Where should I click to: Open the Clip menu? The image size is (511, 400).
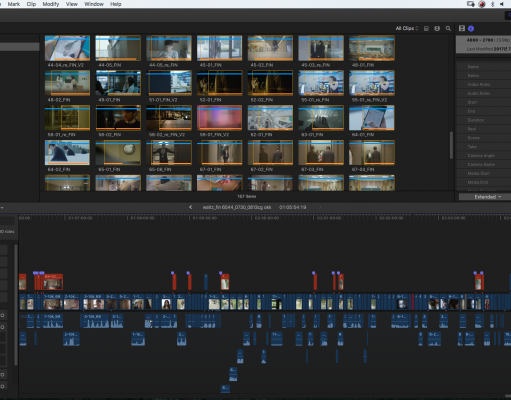[x=31, y=4]
